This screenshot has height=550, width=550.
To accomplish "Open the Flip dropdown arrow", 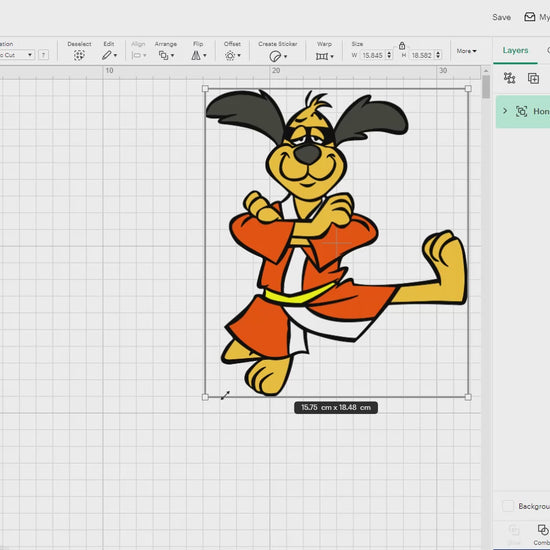I will [x=205, y=56].
